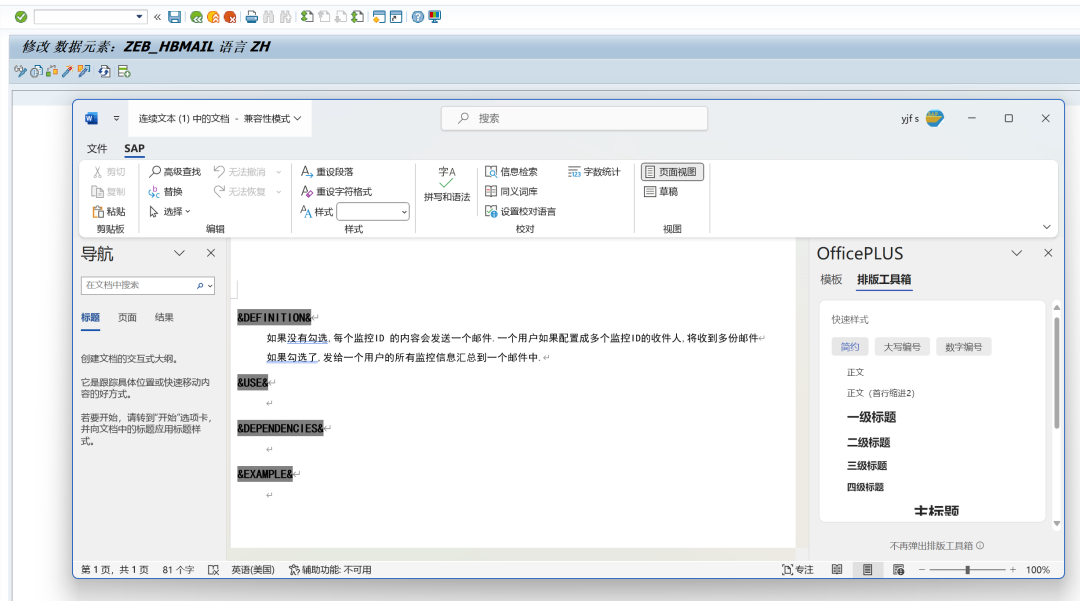This screenshot has height=601, width=1080.
Task: Open the navigation search options dropdown
Action: pyautogui.click(x=210, y=286)
